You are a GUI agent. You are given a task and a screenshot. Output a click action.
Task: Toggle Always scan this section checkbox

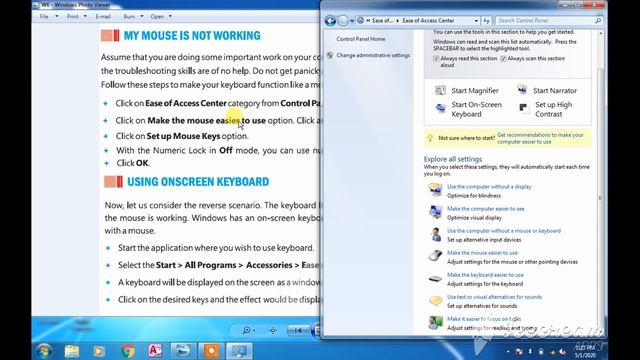[503, 59]
